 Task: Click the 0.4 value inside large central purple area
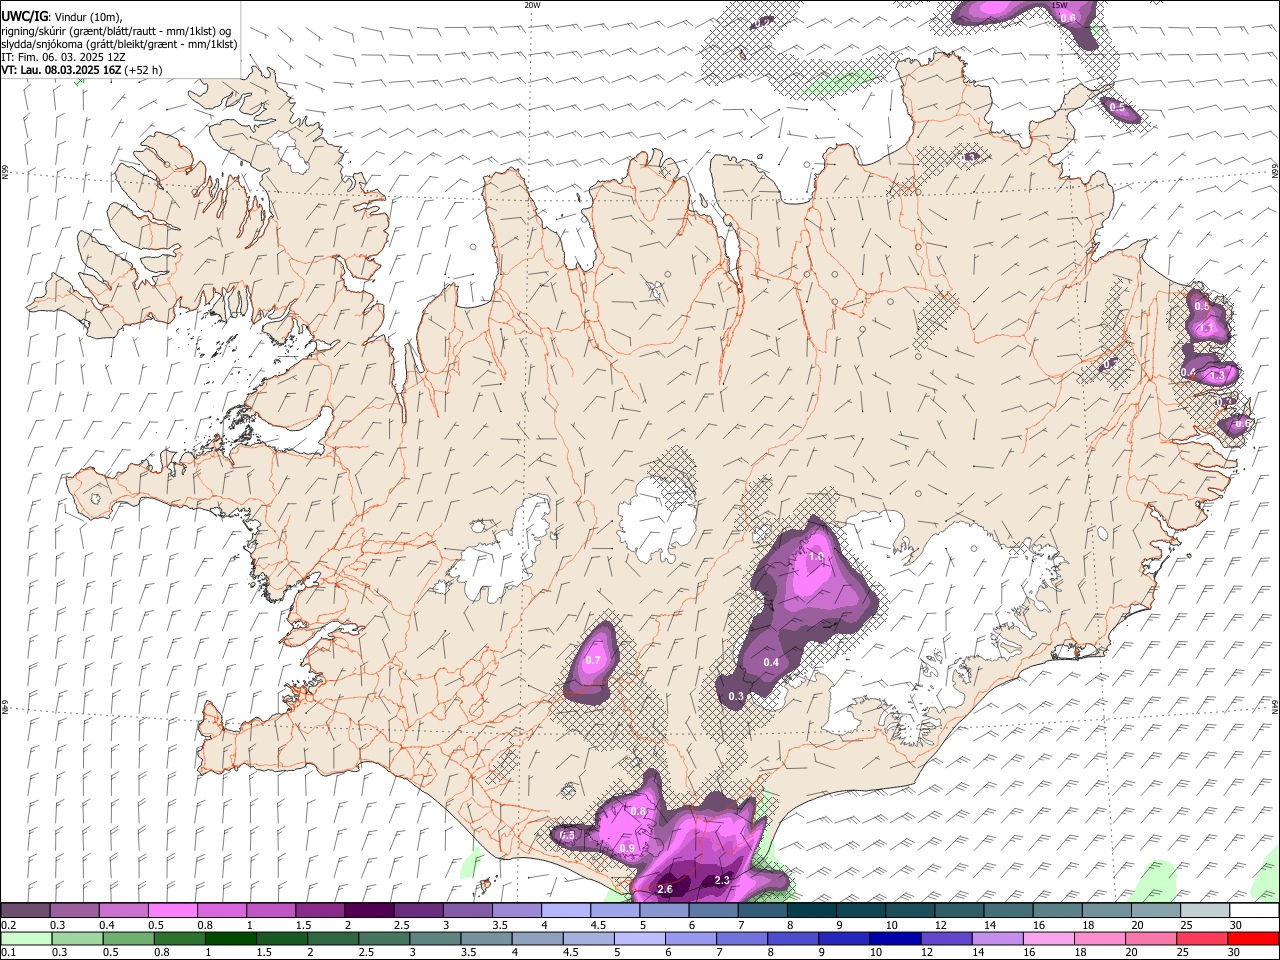point(771,662)
